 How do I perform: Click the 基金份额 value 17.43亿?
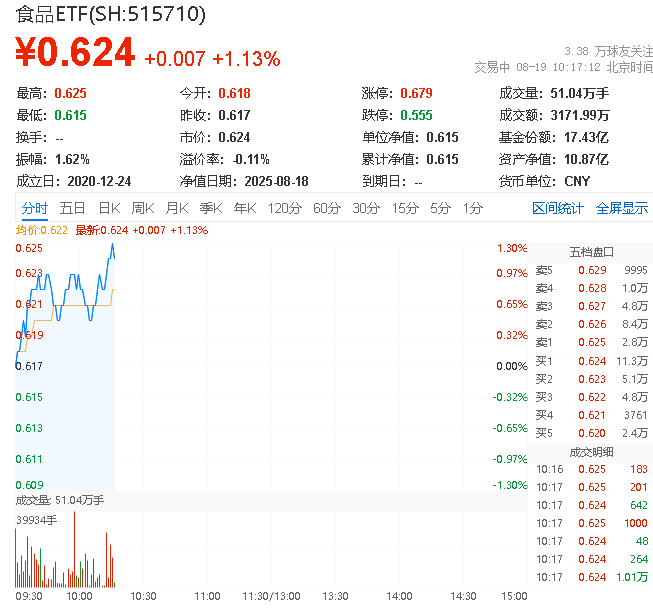coord(586,137)
